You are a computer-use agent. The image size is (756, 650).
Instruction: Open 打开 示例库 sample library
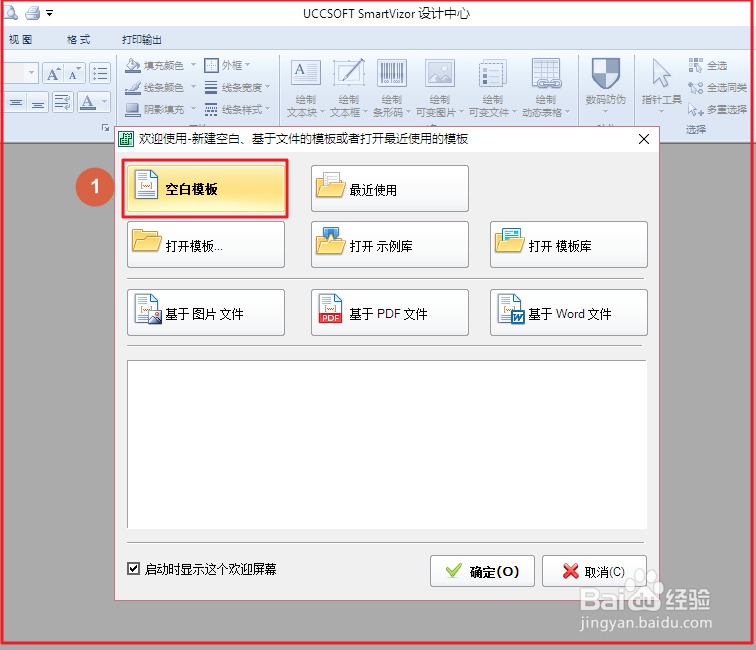click(390, 244)
